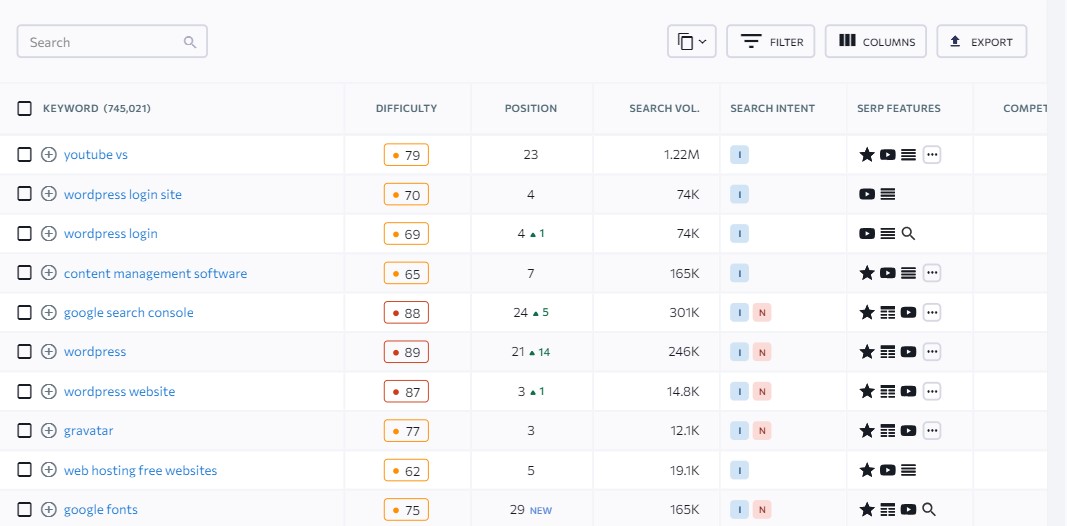1067x526 pixels.
Task: Add 'web hosting free websites' plus icon
Action: click(x=48, y=470)
